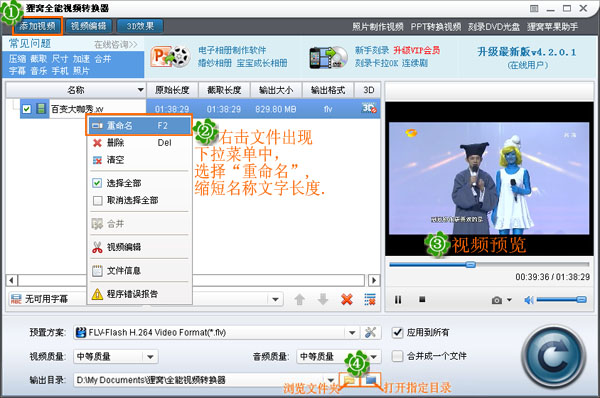
Task: Click 升级最新版v4.2.0.1 link
Action: point(527,52)
